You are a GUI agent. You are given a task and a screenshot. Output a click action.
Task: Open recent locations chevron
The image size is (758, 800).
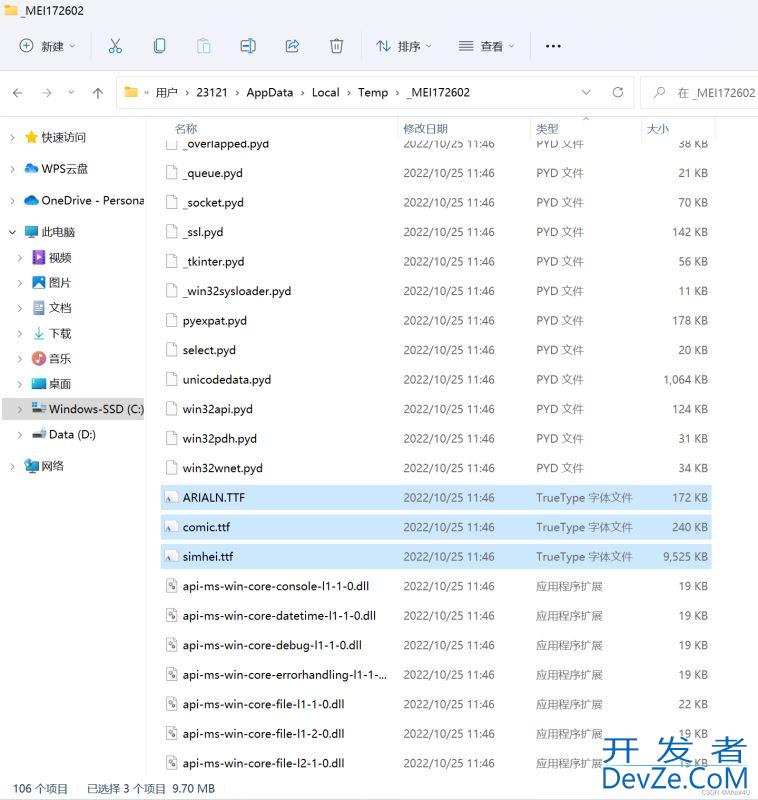pyautogui.click(x=71, y=93)
